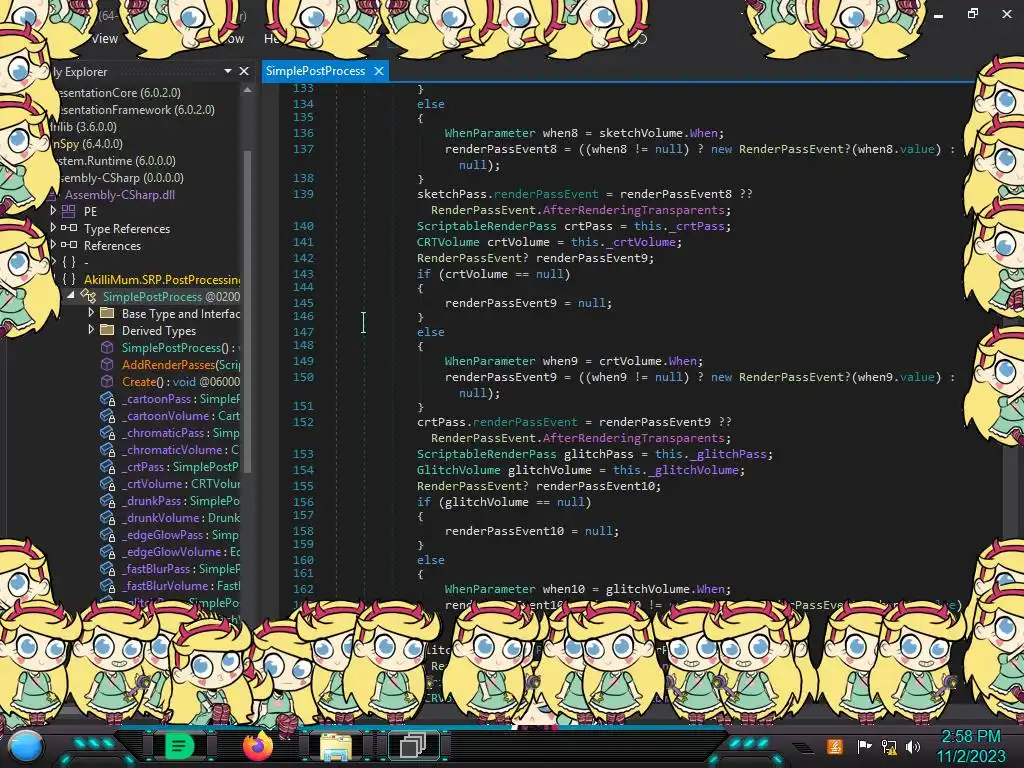Viewport: 1024px width, 768px height.
Task: Close the Assembly Explorer panel
Action: point(244,71)
